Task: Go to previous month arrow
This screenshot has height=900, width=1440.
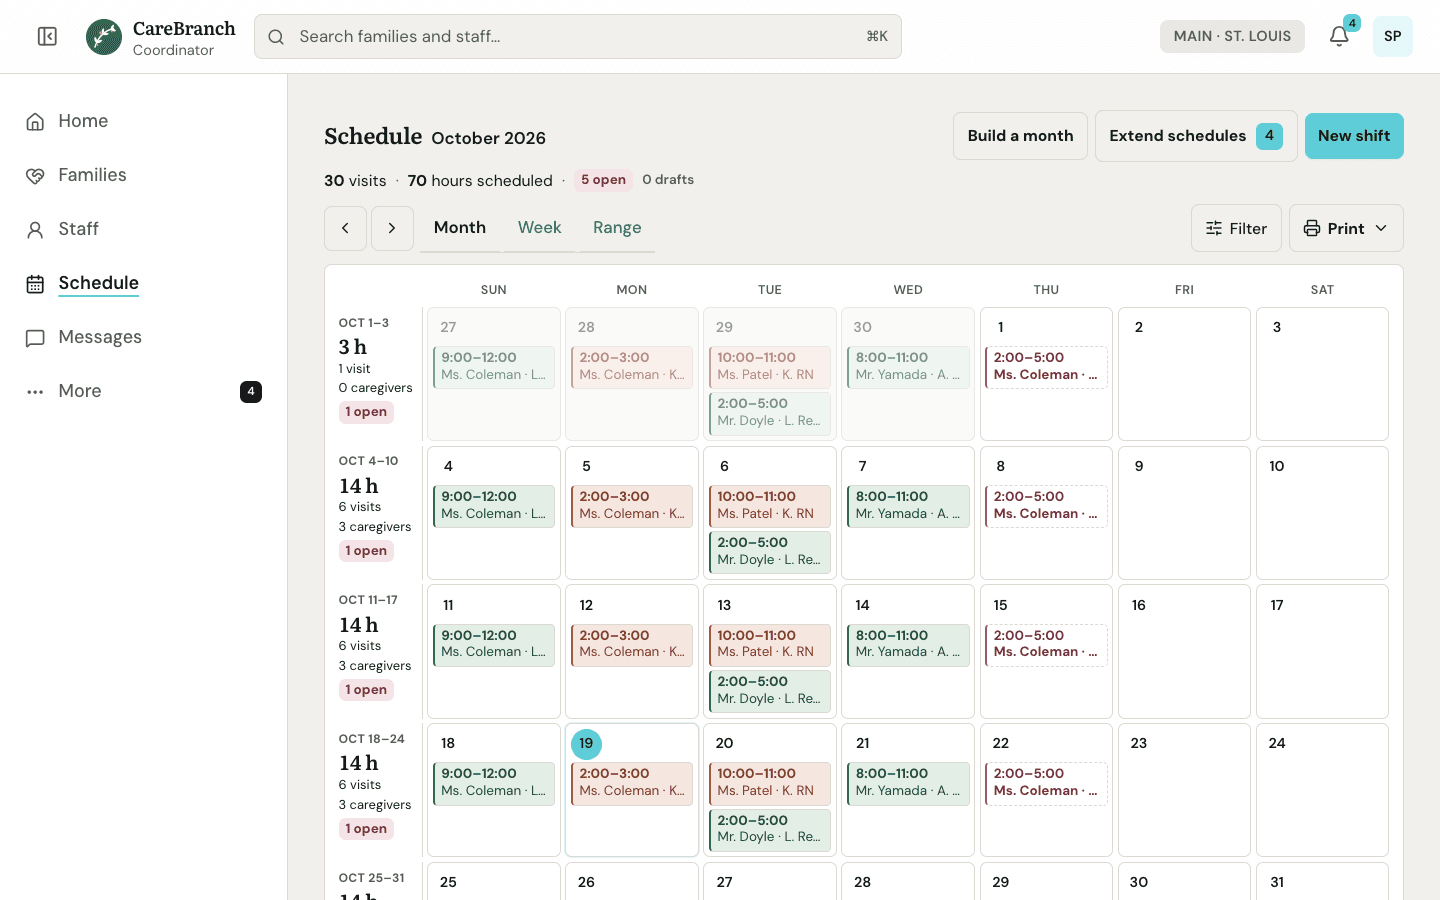Action: click(x=346, y=228)
